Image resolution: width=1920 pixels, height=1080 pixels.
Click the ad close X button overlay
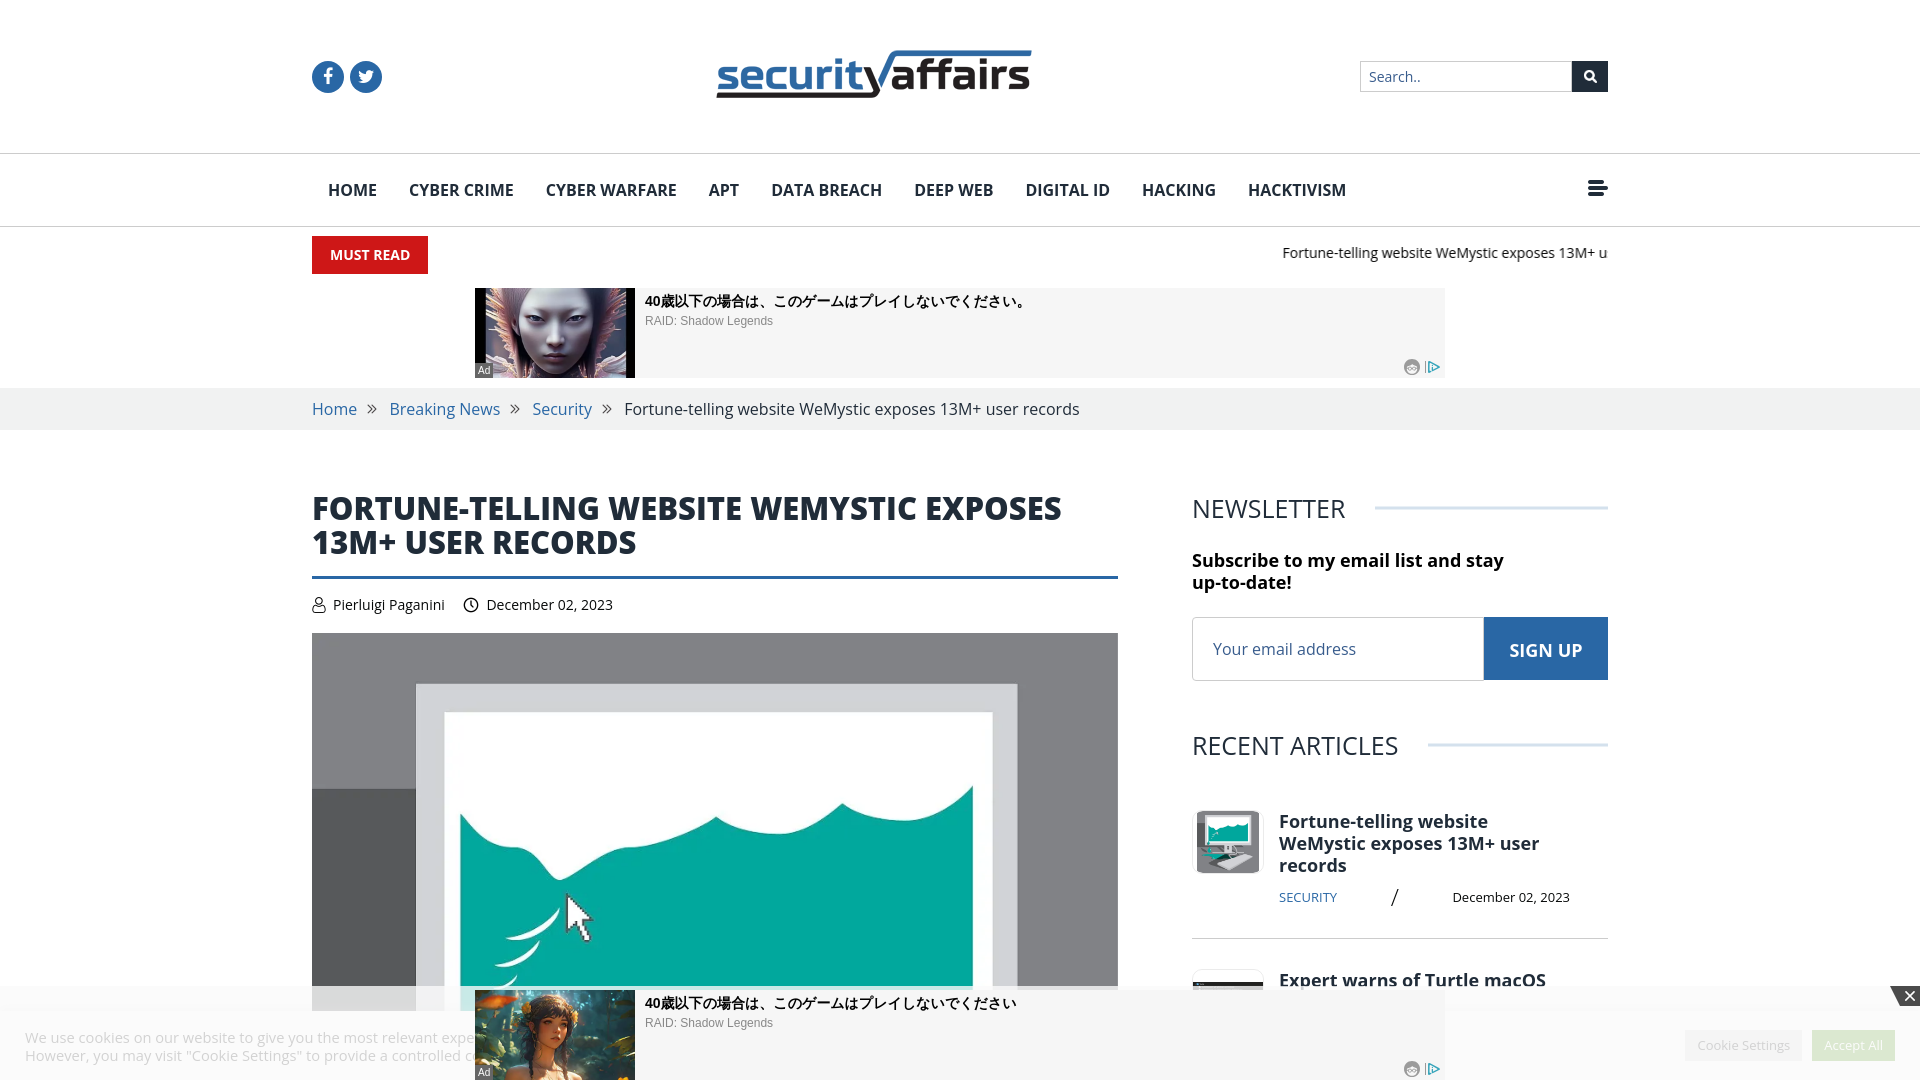tap(1911, 996)
